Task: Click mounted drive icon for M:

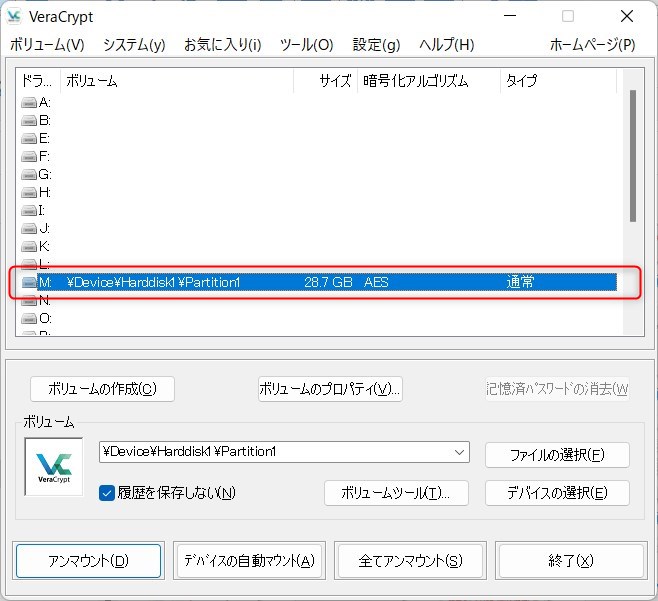Action: point(29,282)
